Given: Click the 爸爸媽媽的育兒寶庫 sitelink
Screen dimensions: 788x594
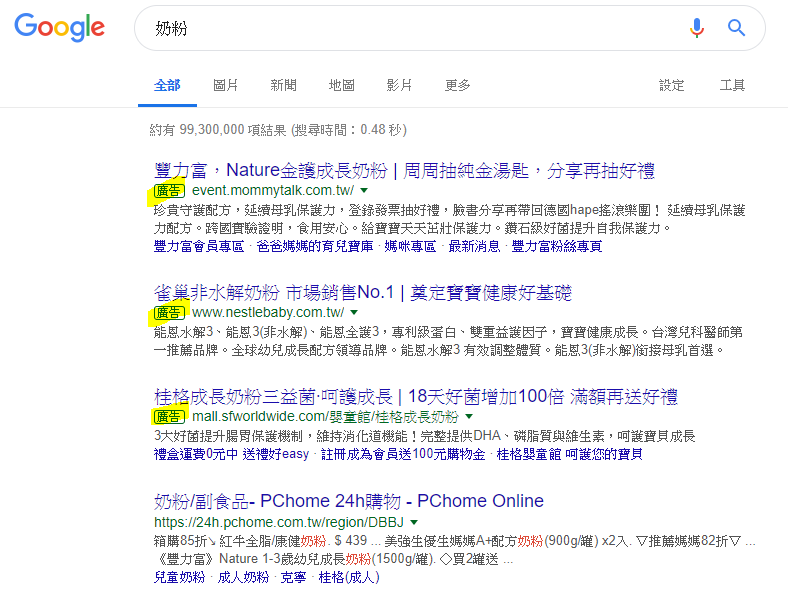Looking at the screenshot, I should pyautogui.click(x=315, y=246).
